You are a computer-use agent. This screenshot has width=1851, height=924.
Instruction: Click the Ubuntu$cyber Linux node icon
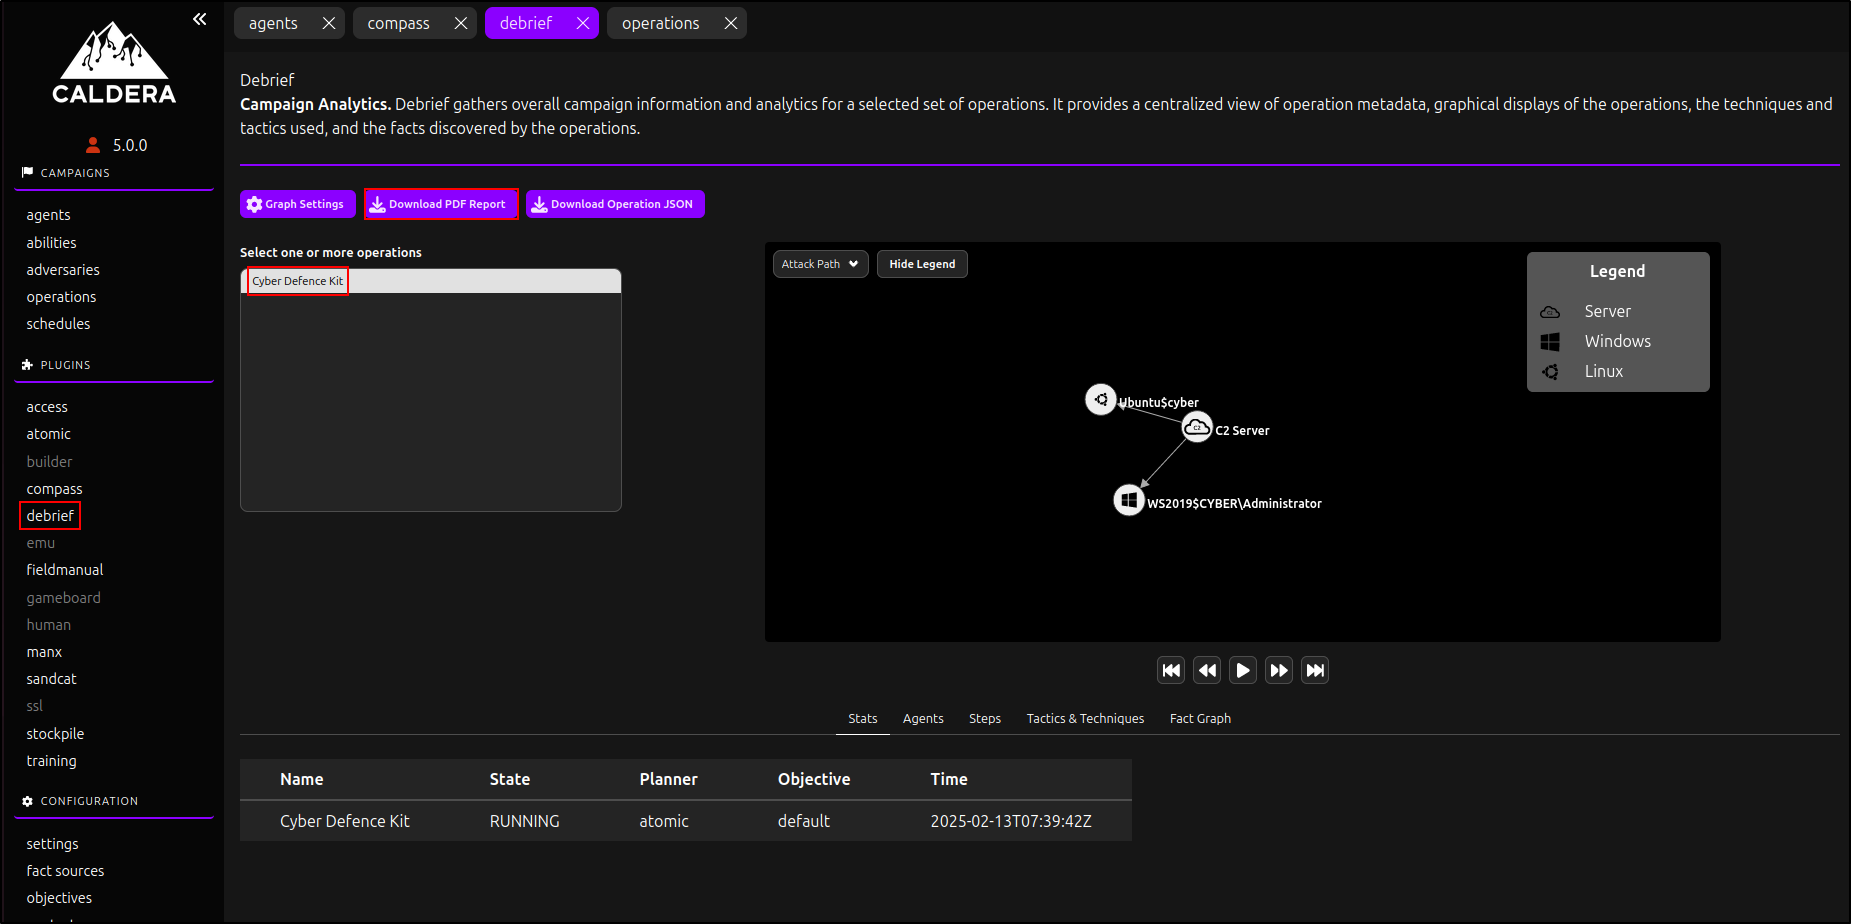[1100, 400]
